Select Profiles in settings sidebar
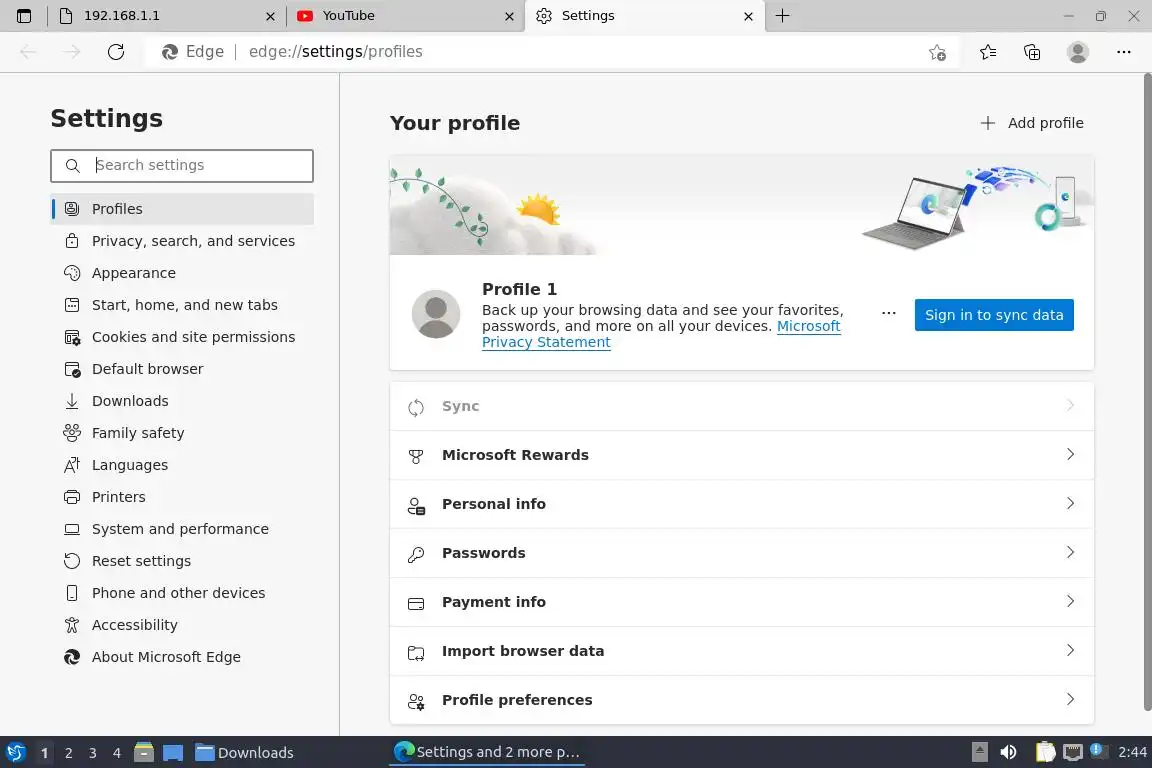Screen dimensions: 1152x768 pos(181,209)
